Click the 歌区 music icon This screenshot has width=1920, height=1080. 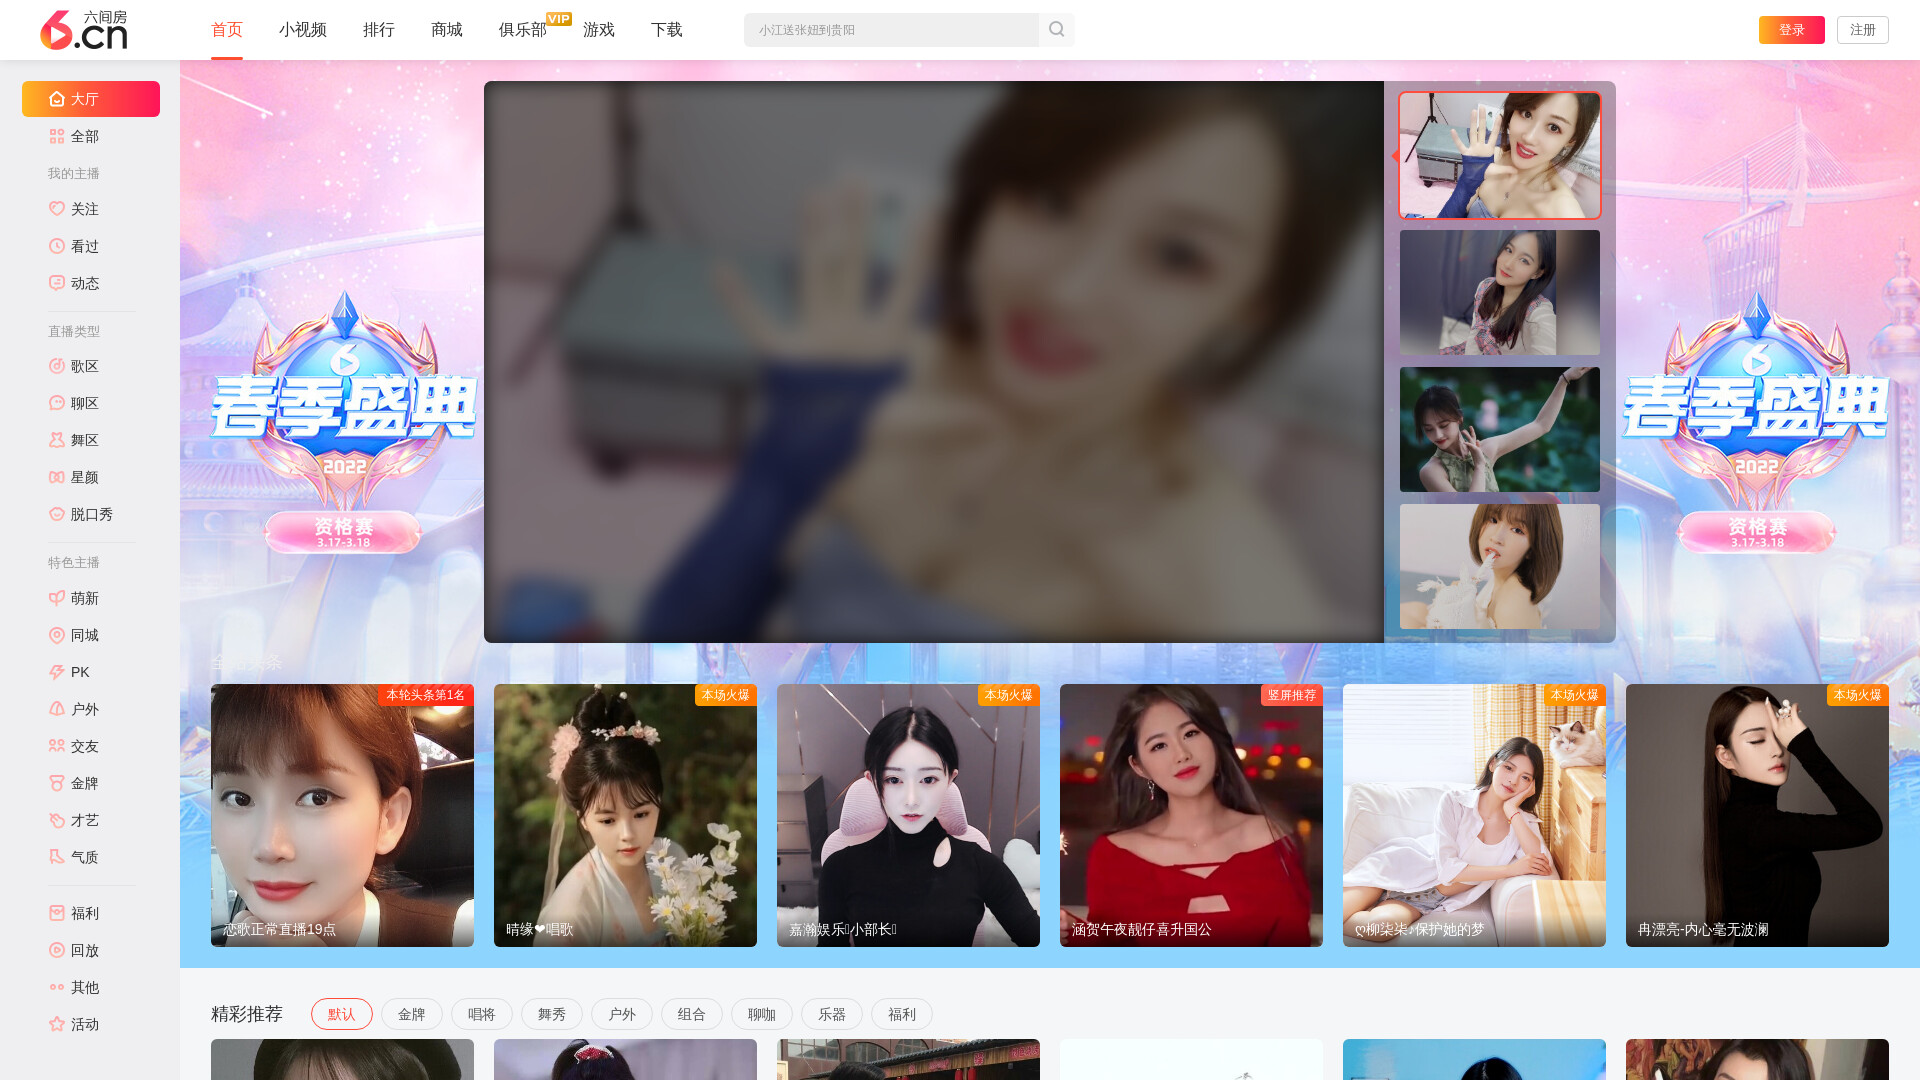tap(57, 366)
